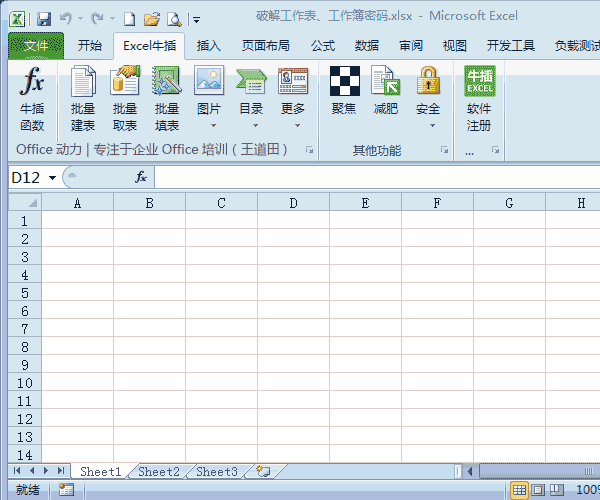Click the insert function fx button
600x500 pixels.
point(141,177)
